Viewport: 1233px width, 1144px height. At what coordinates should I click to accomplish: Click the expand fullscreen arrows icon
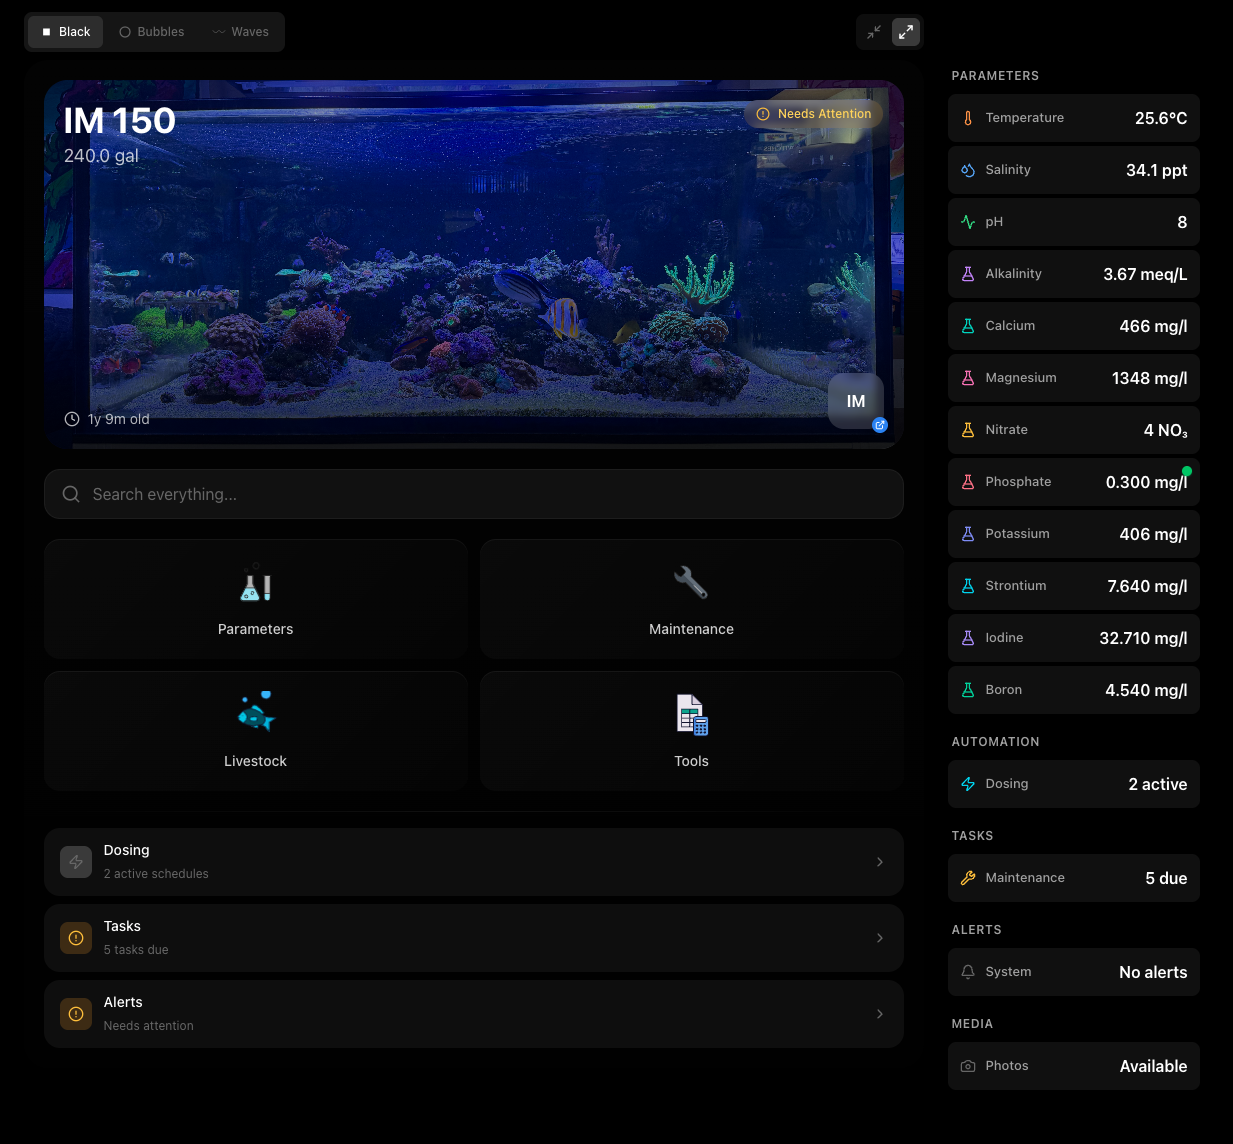(906, 32)
